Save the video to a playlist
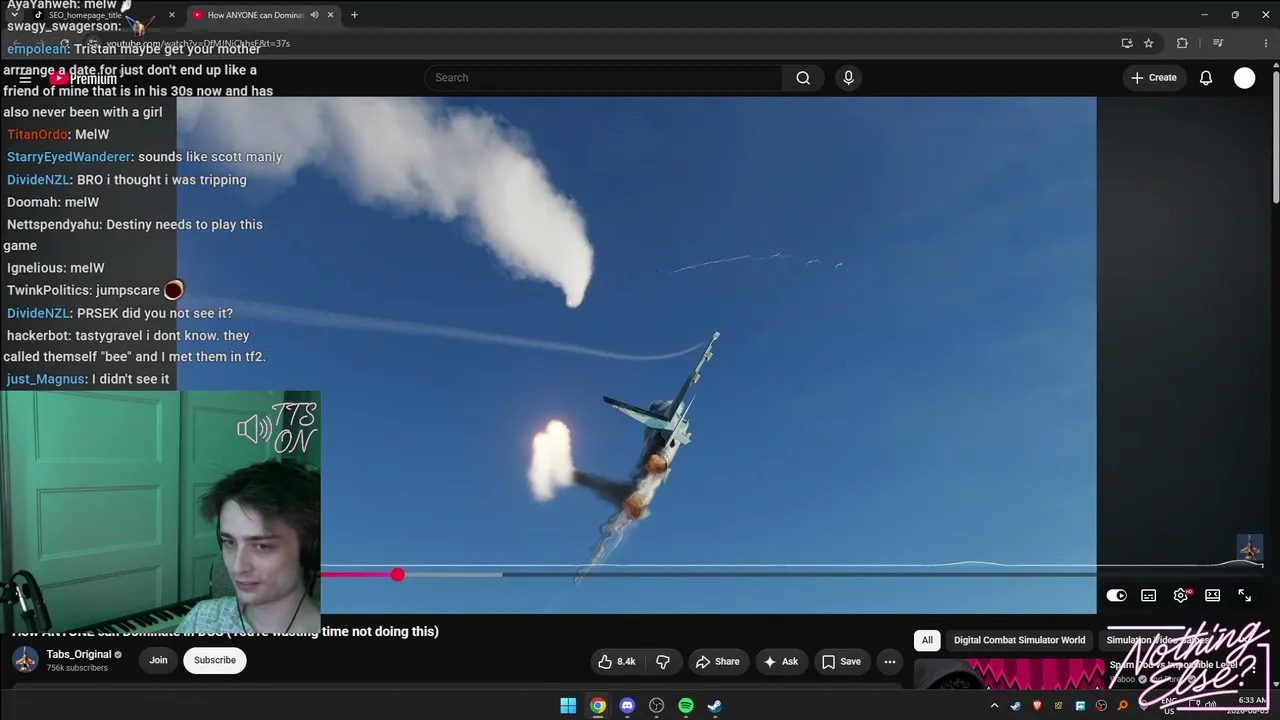The height and width of the screenshot is (720, 1280). [841, 661]
